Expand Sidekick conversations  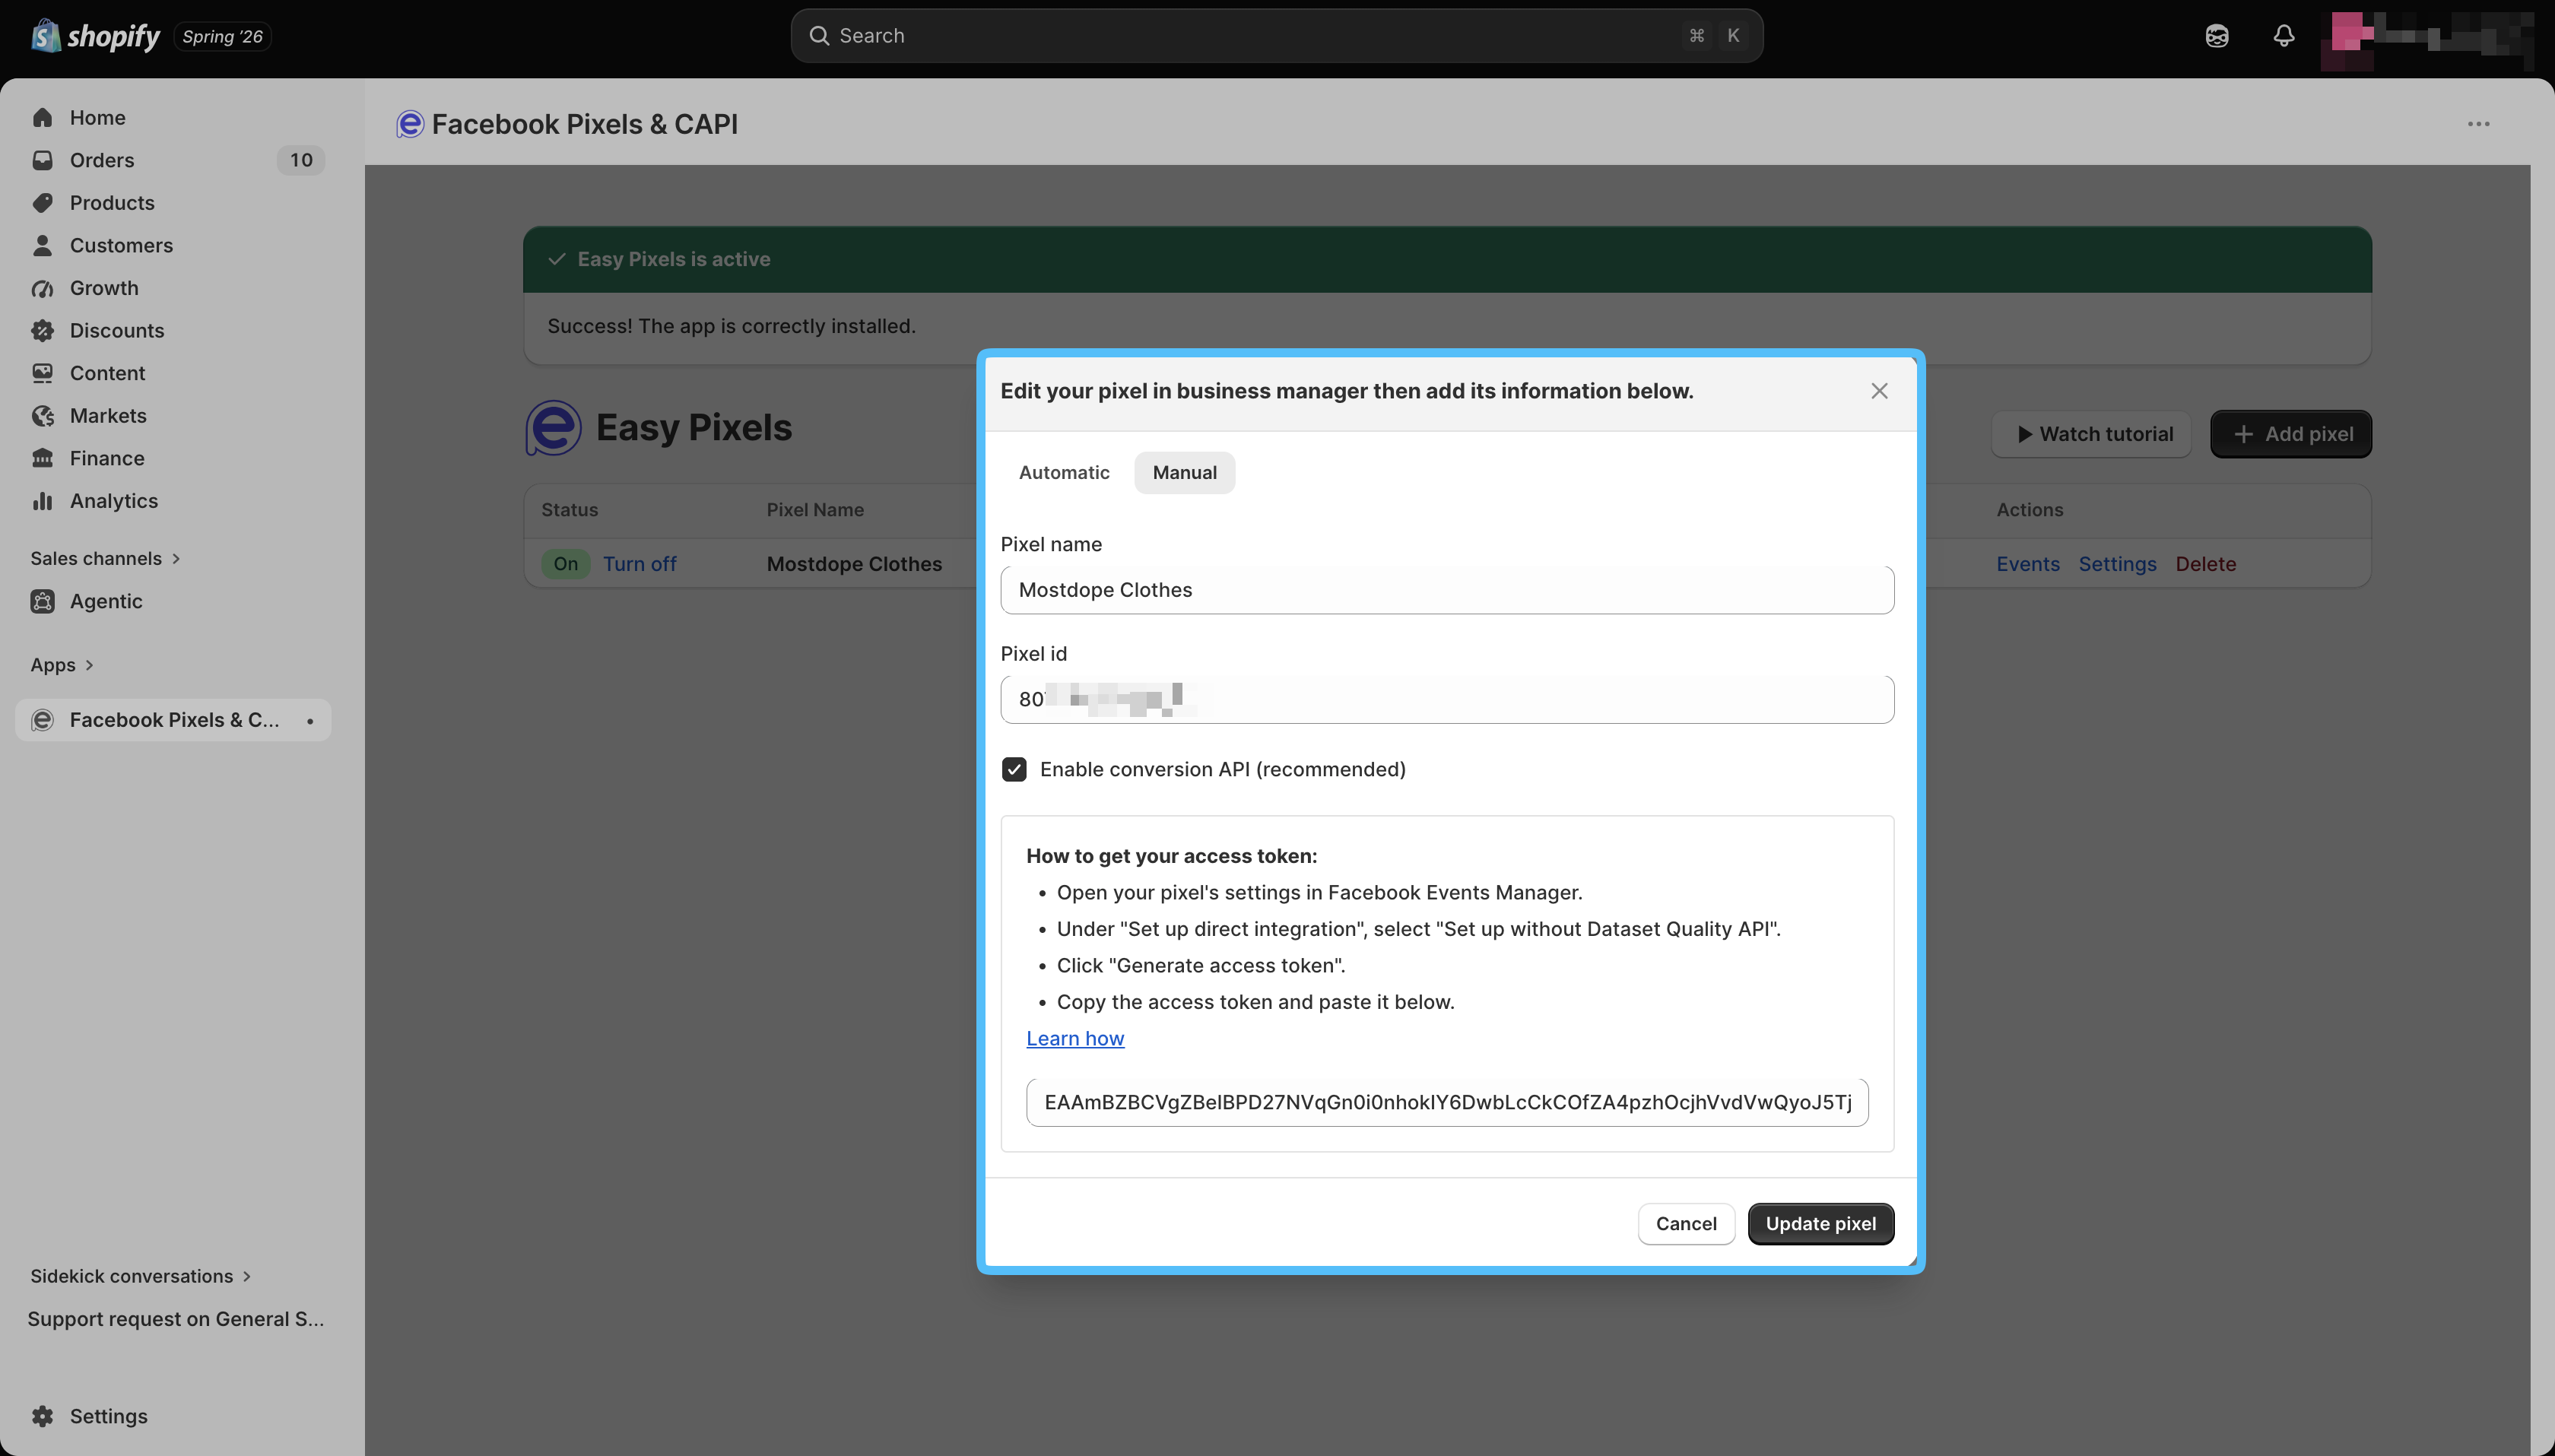coord(141,1276)
